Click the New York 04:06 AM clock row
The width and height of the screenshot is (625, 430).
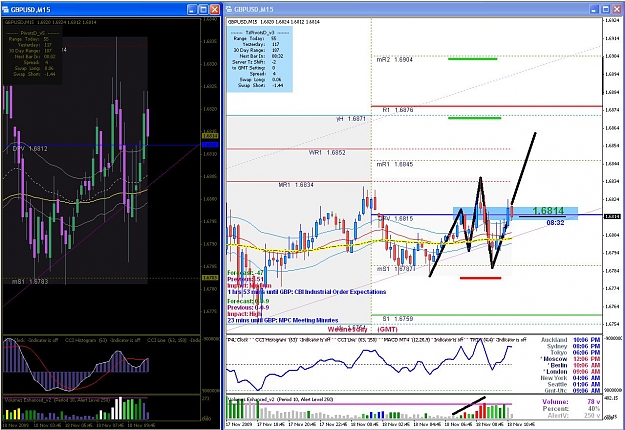(x=570, y=378)
